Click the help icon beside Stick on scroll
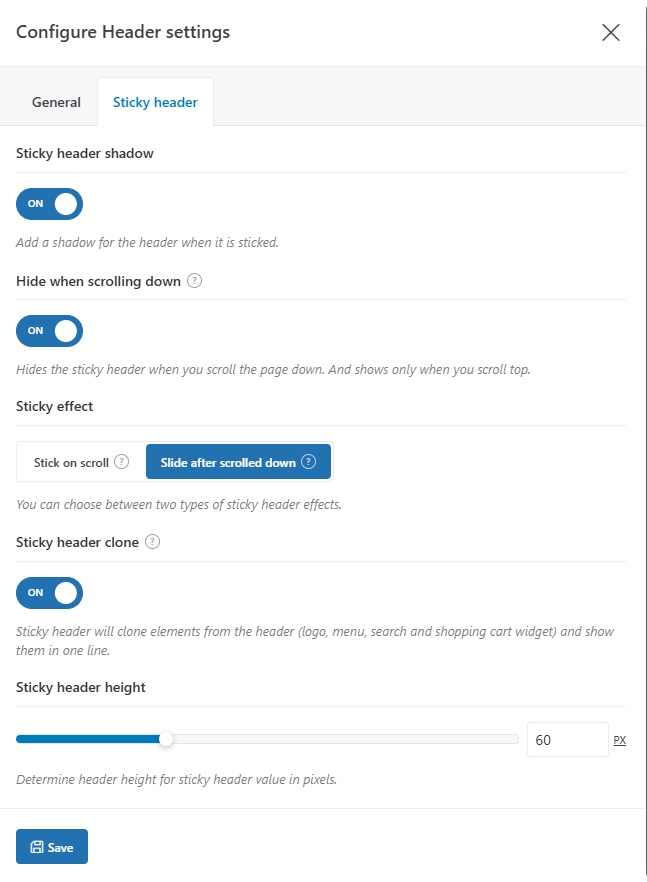Image resolution: width=647 pixels, height=882 pixels. pyautogui.click(x=122, y=462)
